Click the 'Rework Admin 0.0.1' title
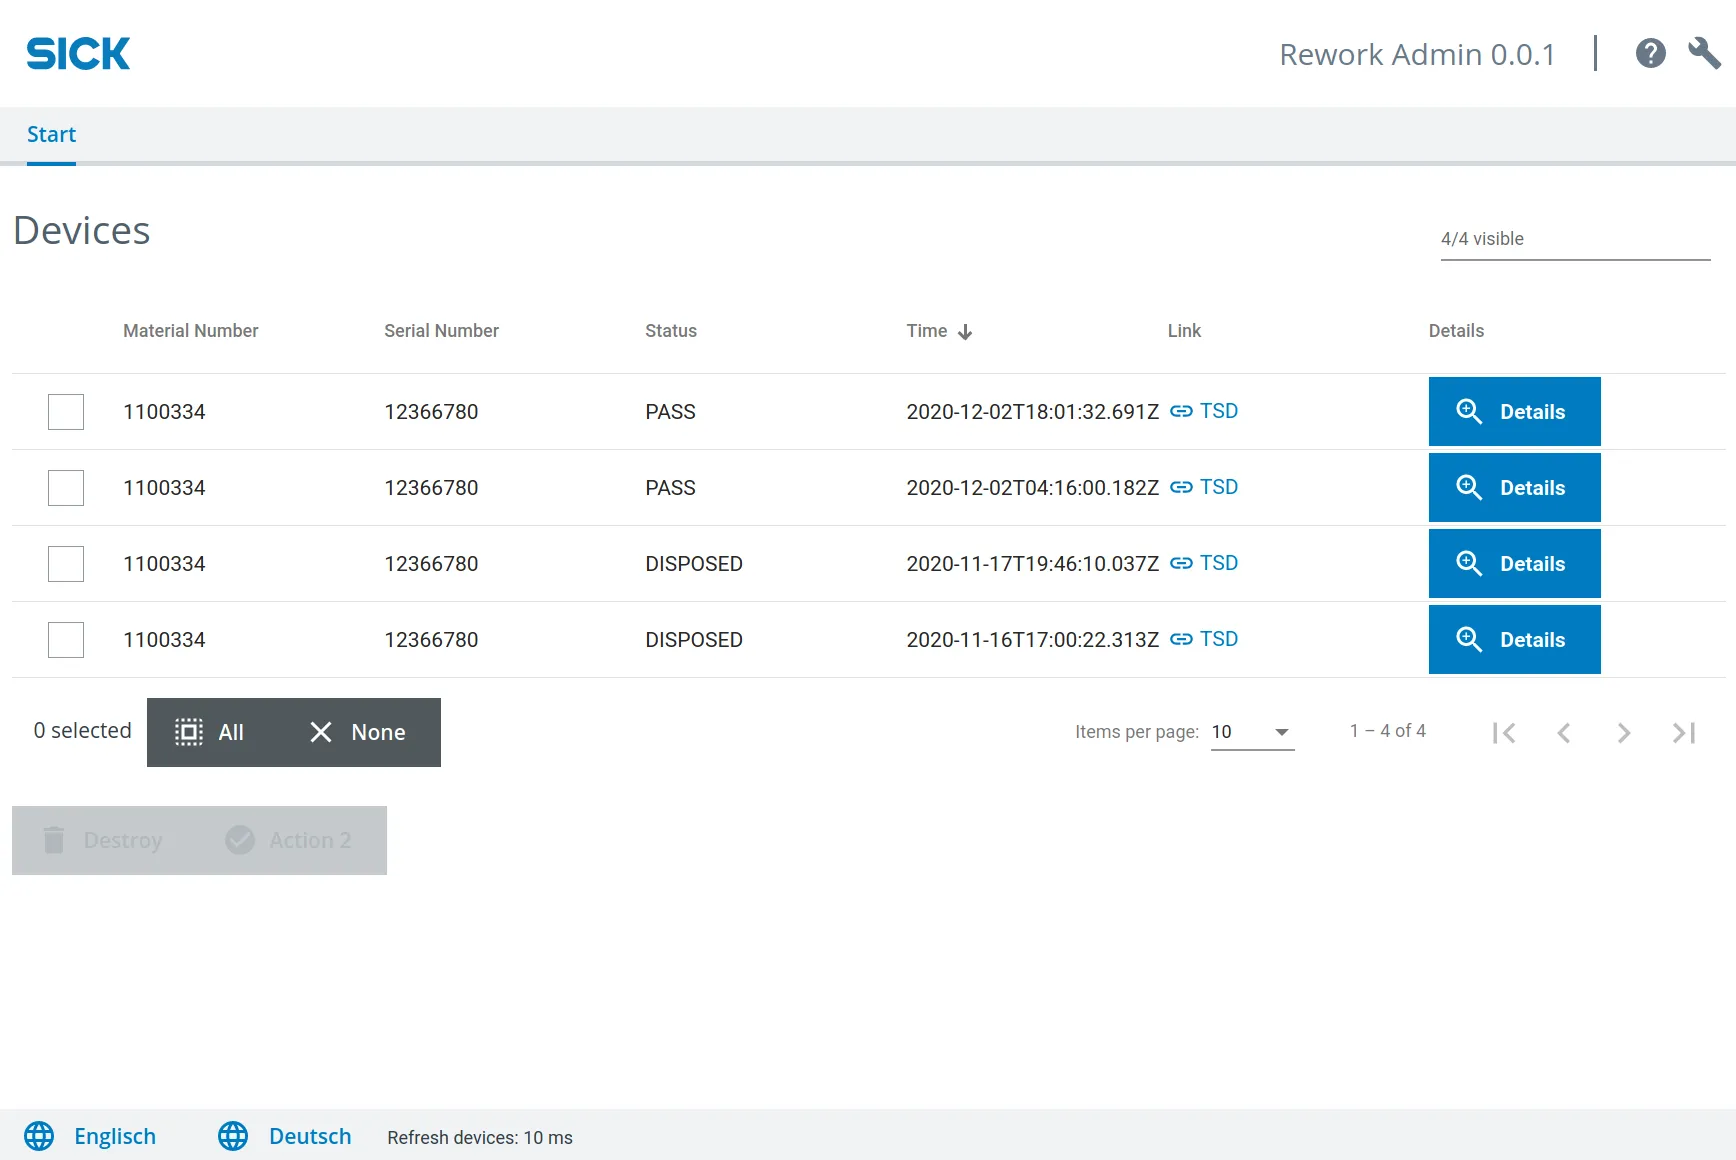 point(1417,54)
